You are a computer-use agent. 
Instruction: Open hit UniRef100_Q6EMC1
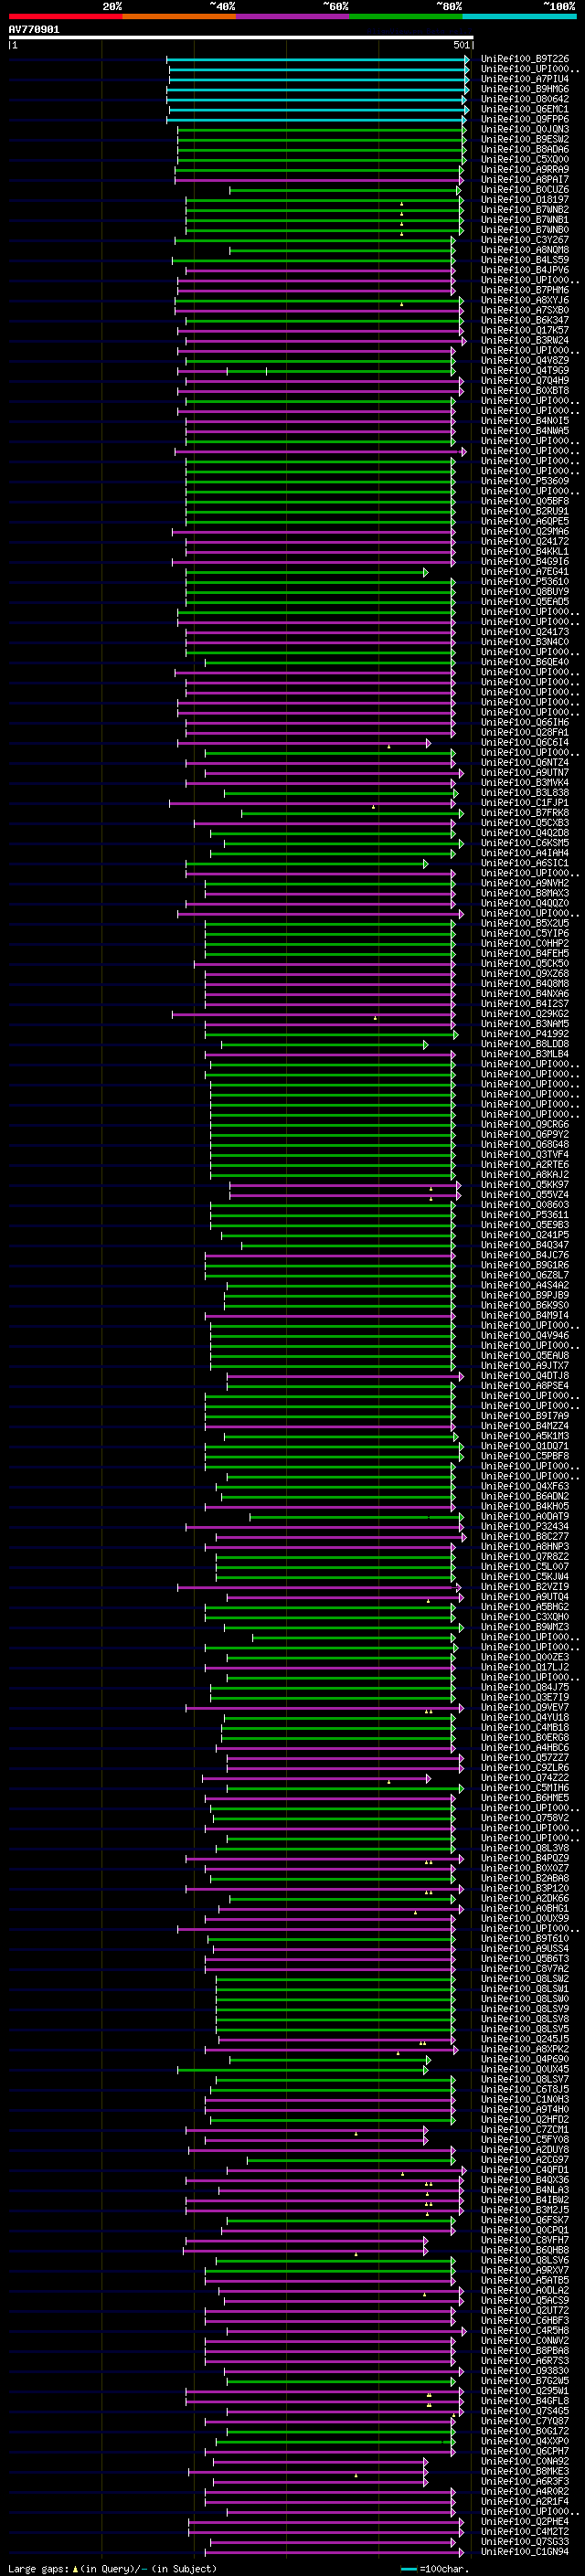(525, 109)
